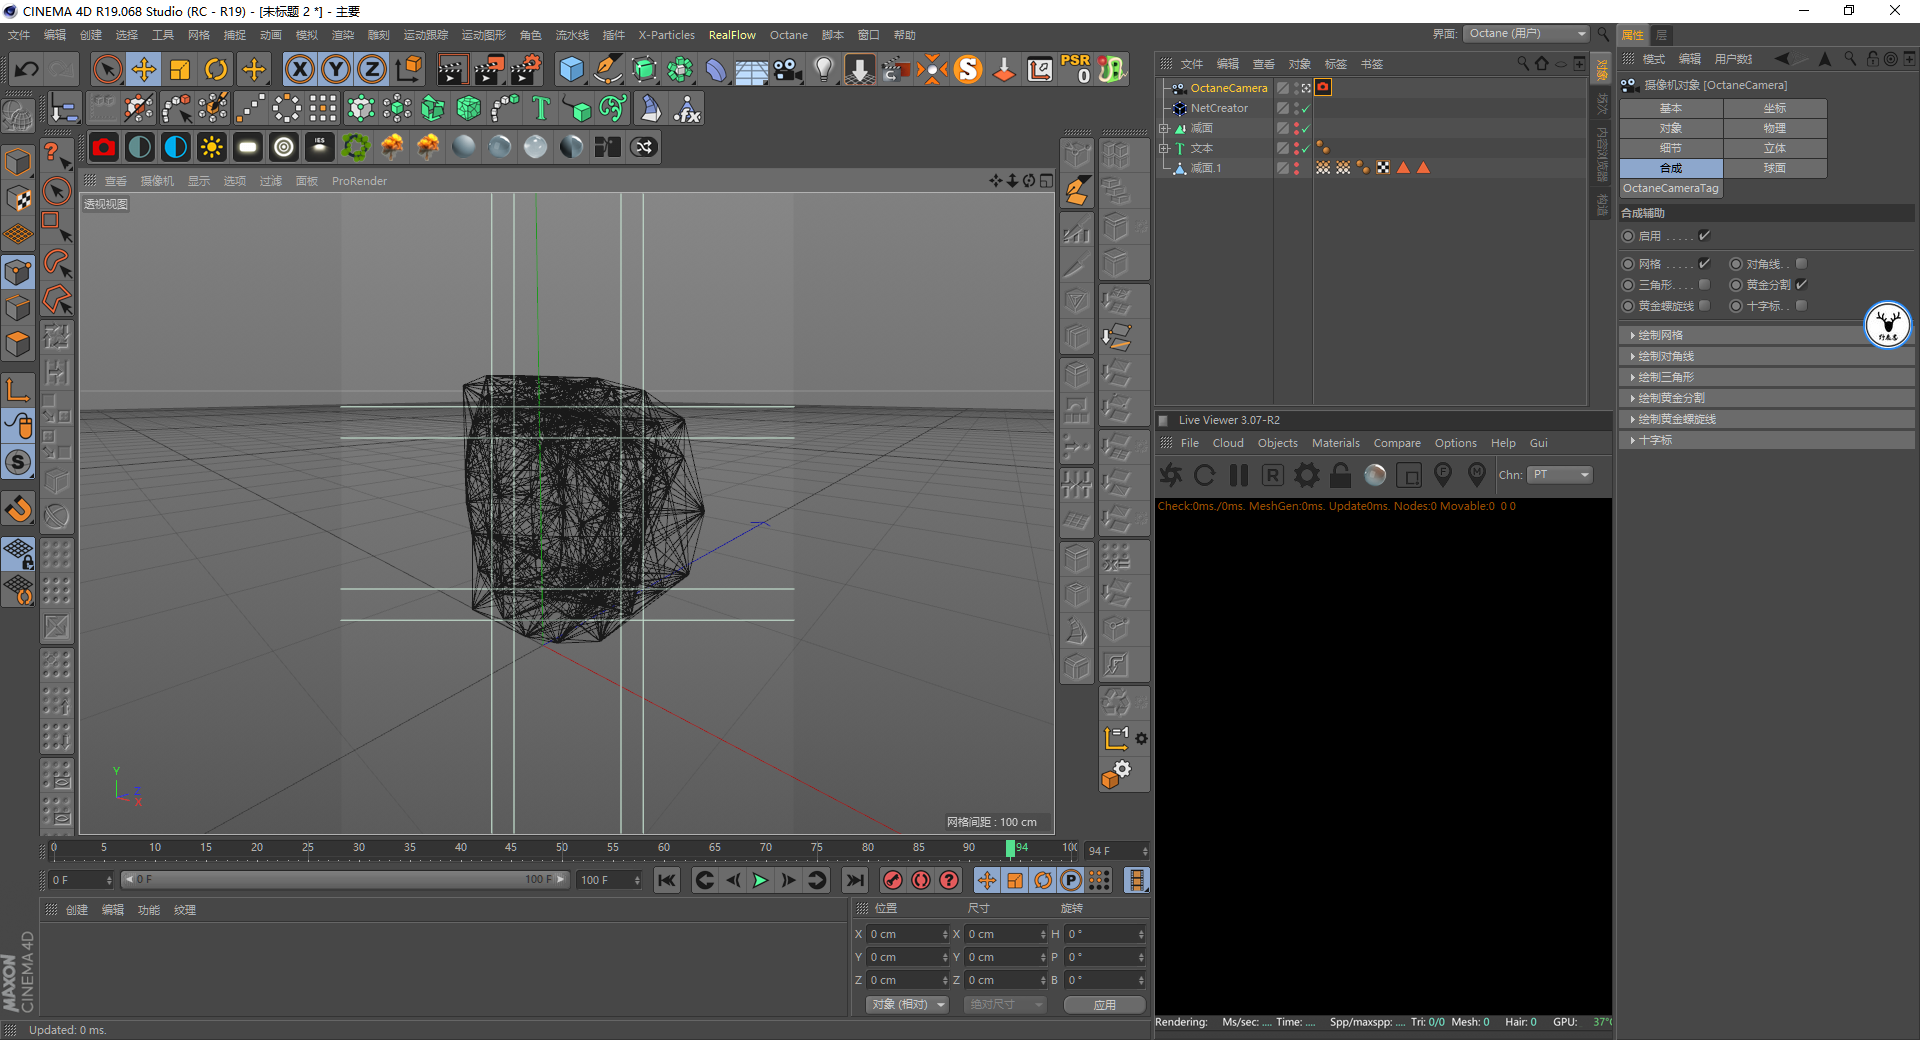
Task: Open the Chn PT channel dropdown
Action: 1559,475
